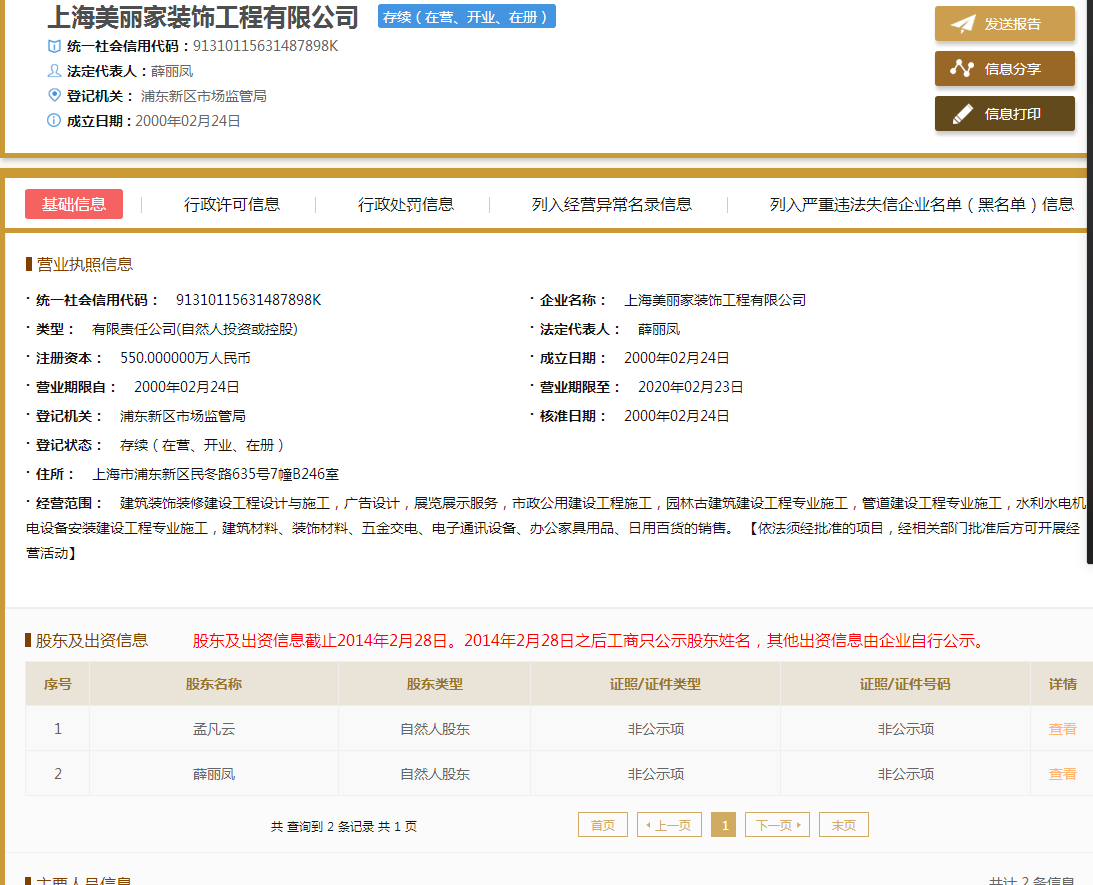Click the establishment date info icon
This screenshot has width=1093, height=885.
point(55,120)
